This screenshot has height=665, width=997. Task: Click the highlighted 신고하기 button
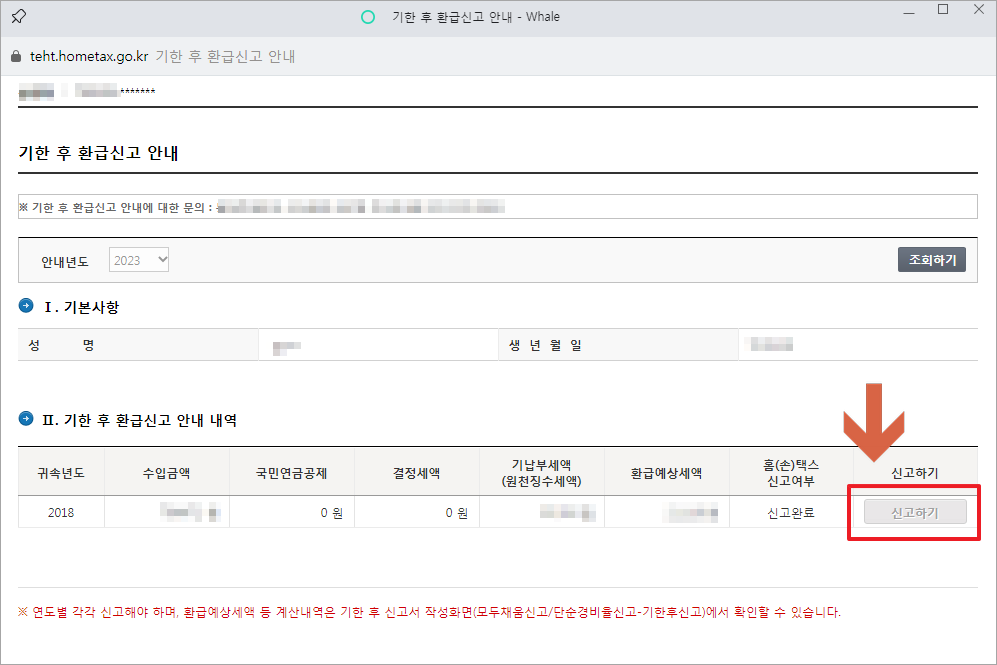point(913,511)
